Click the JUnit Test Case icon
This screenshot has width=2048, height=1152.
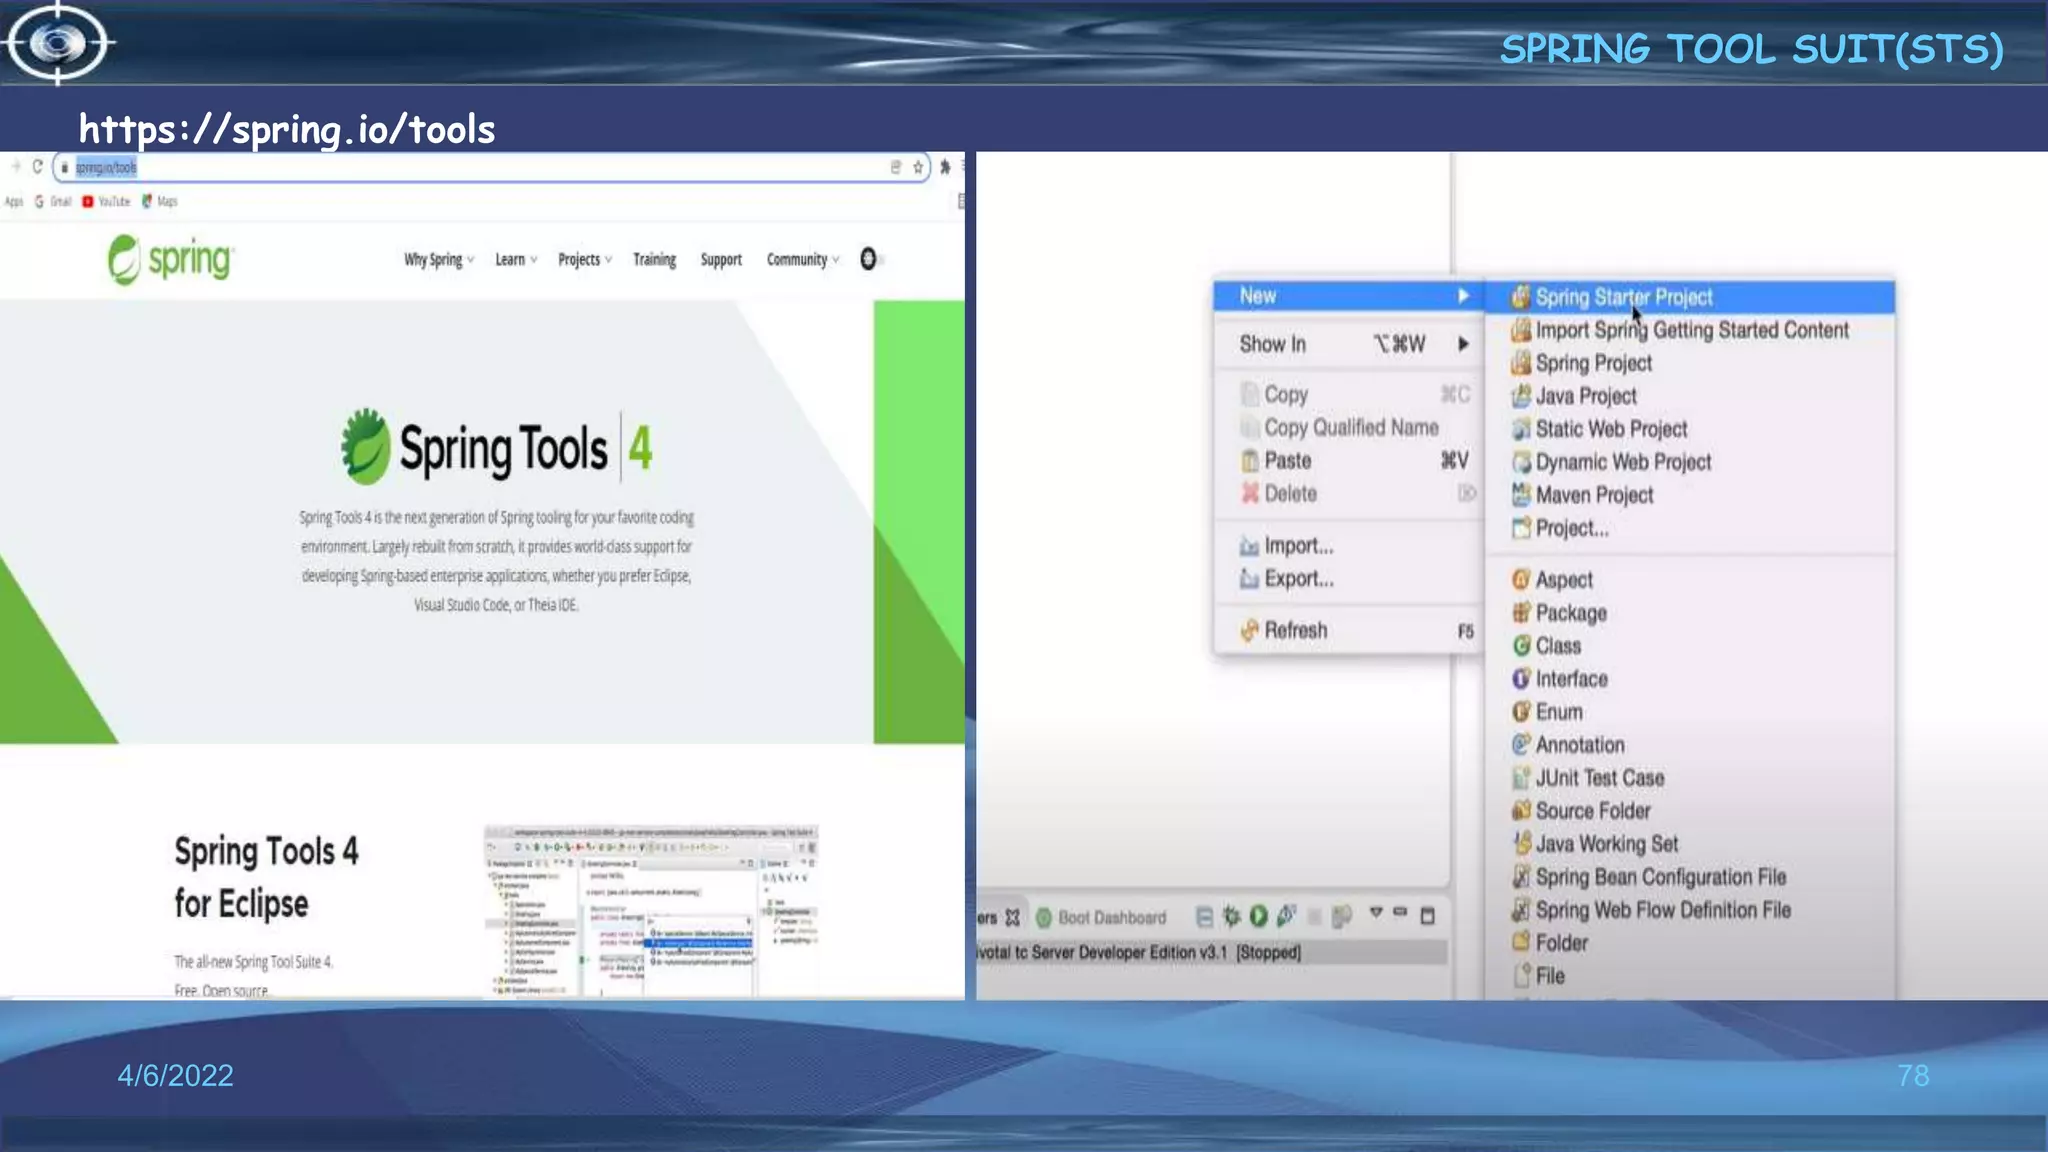pyautogui.click(x=1521, y=778)
